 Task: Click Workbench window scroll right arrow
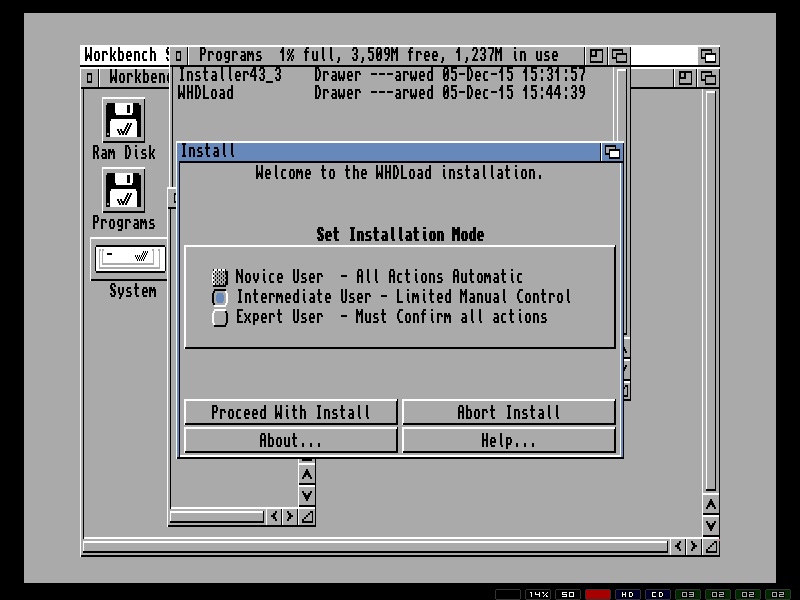coord(693,546)
